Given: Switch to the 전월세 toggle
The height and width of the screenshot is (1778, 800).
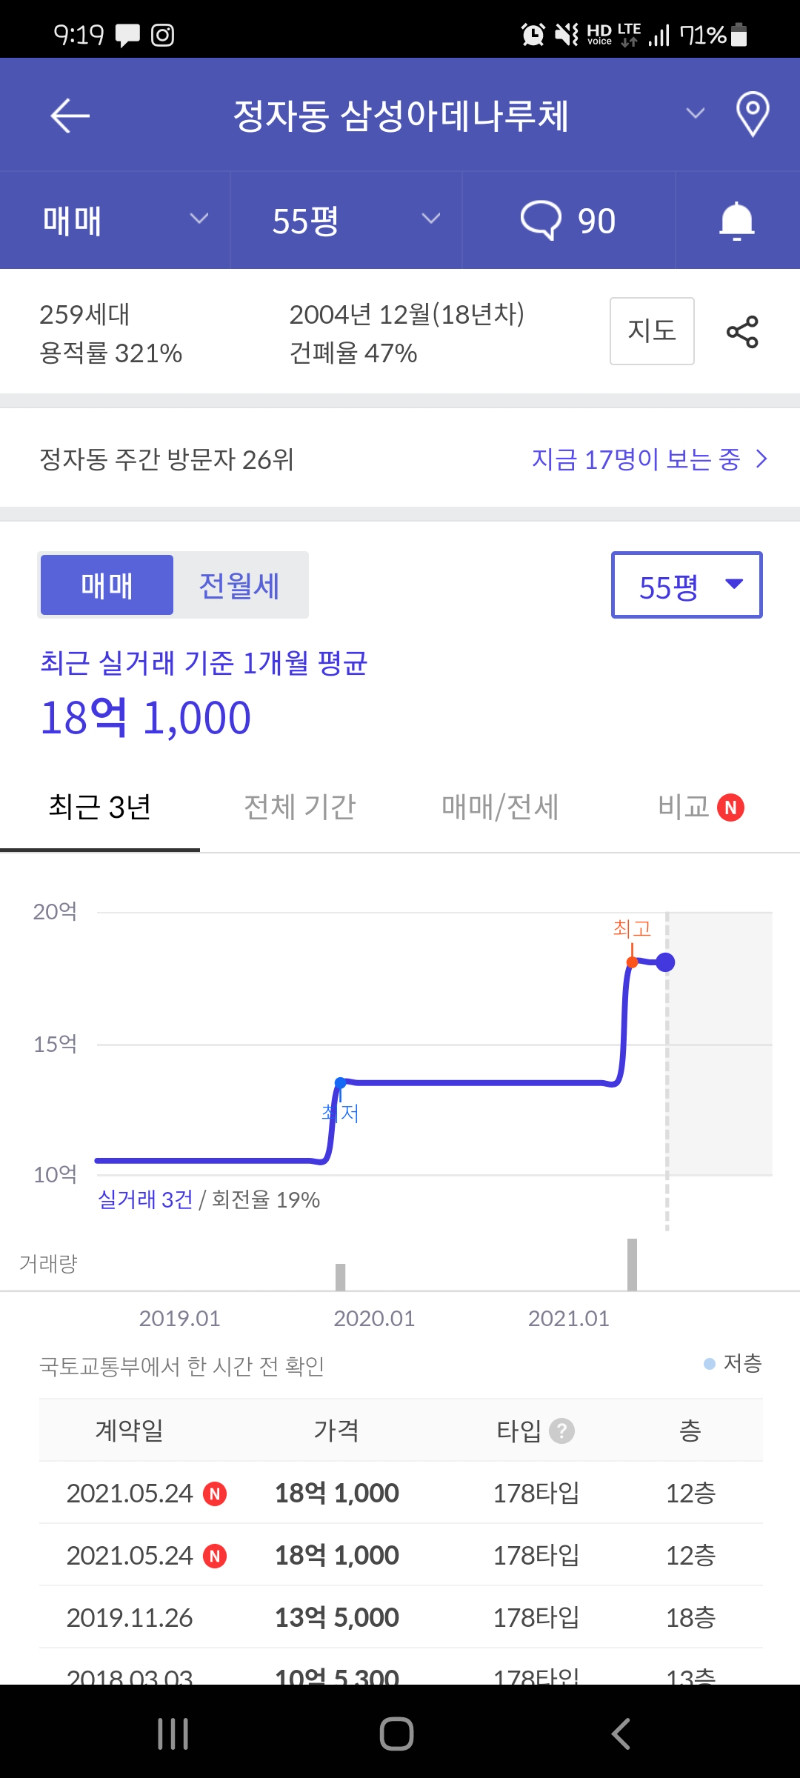Looking at the screenshot, I should pos(240,585).
